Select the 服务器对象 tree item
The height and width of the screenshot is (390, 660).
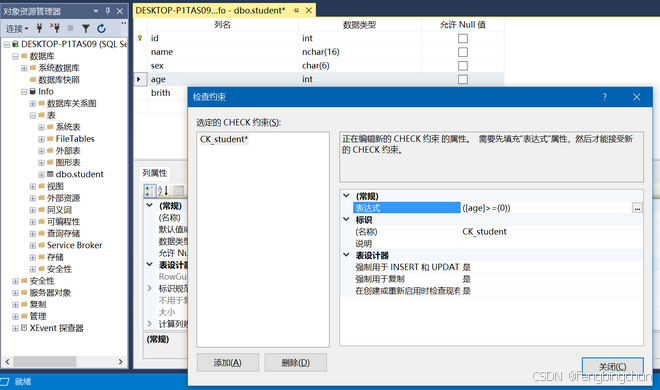(50, 293)
